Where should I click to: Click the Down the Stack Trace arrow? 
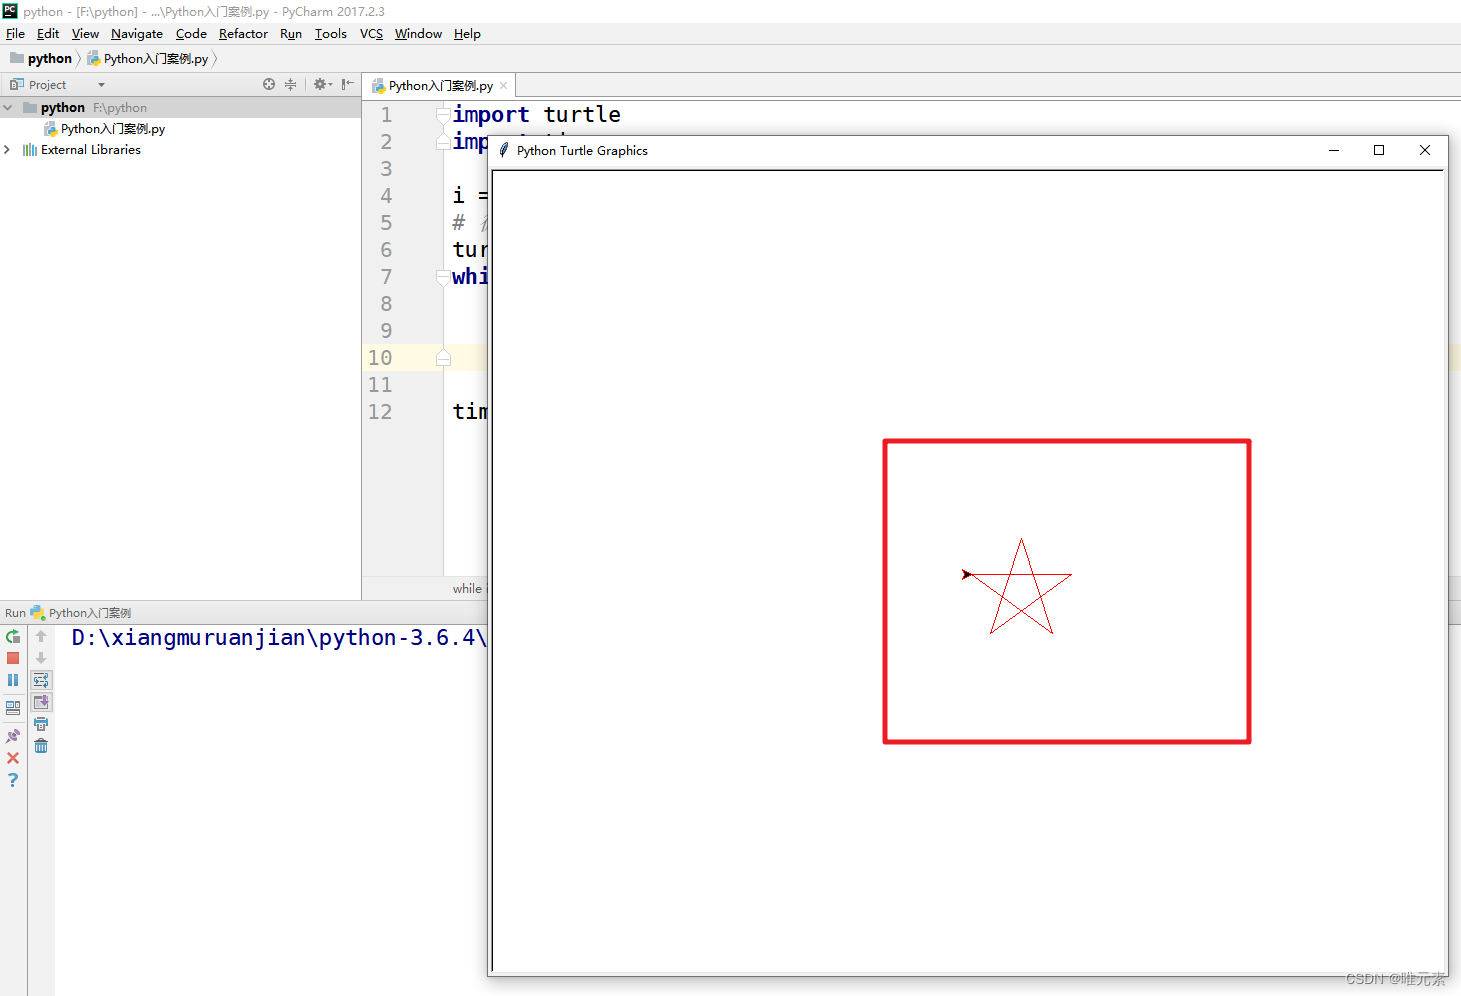[41, 658]
